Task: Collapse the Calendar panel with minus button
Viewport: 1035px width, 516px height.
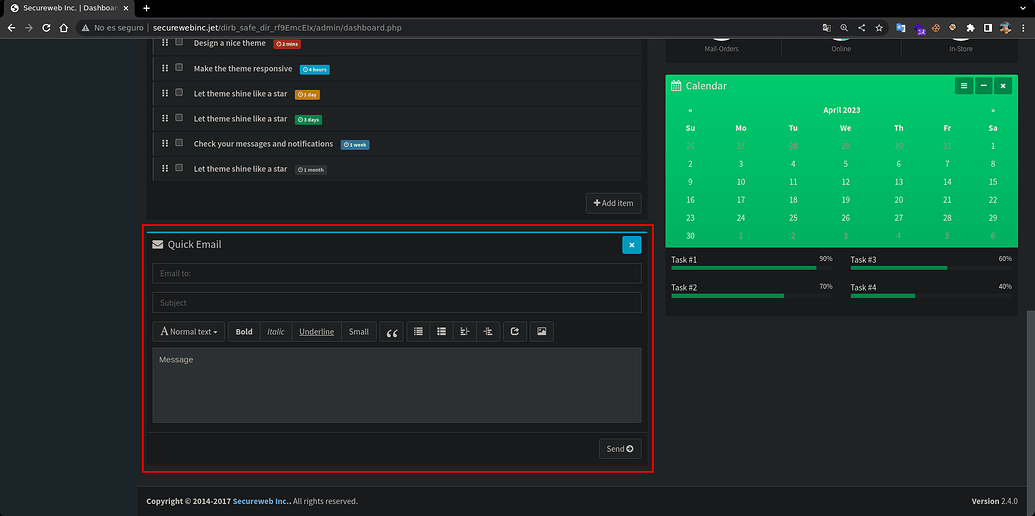Action: pyautogui.click(x=984, y=86)
